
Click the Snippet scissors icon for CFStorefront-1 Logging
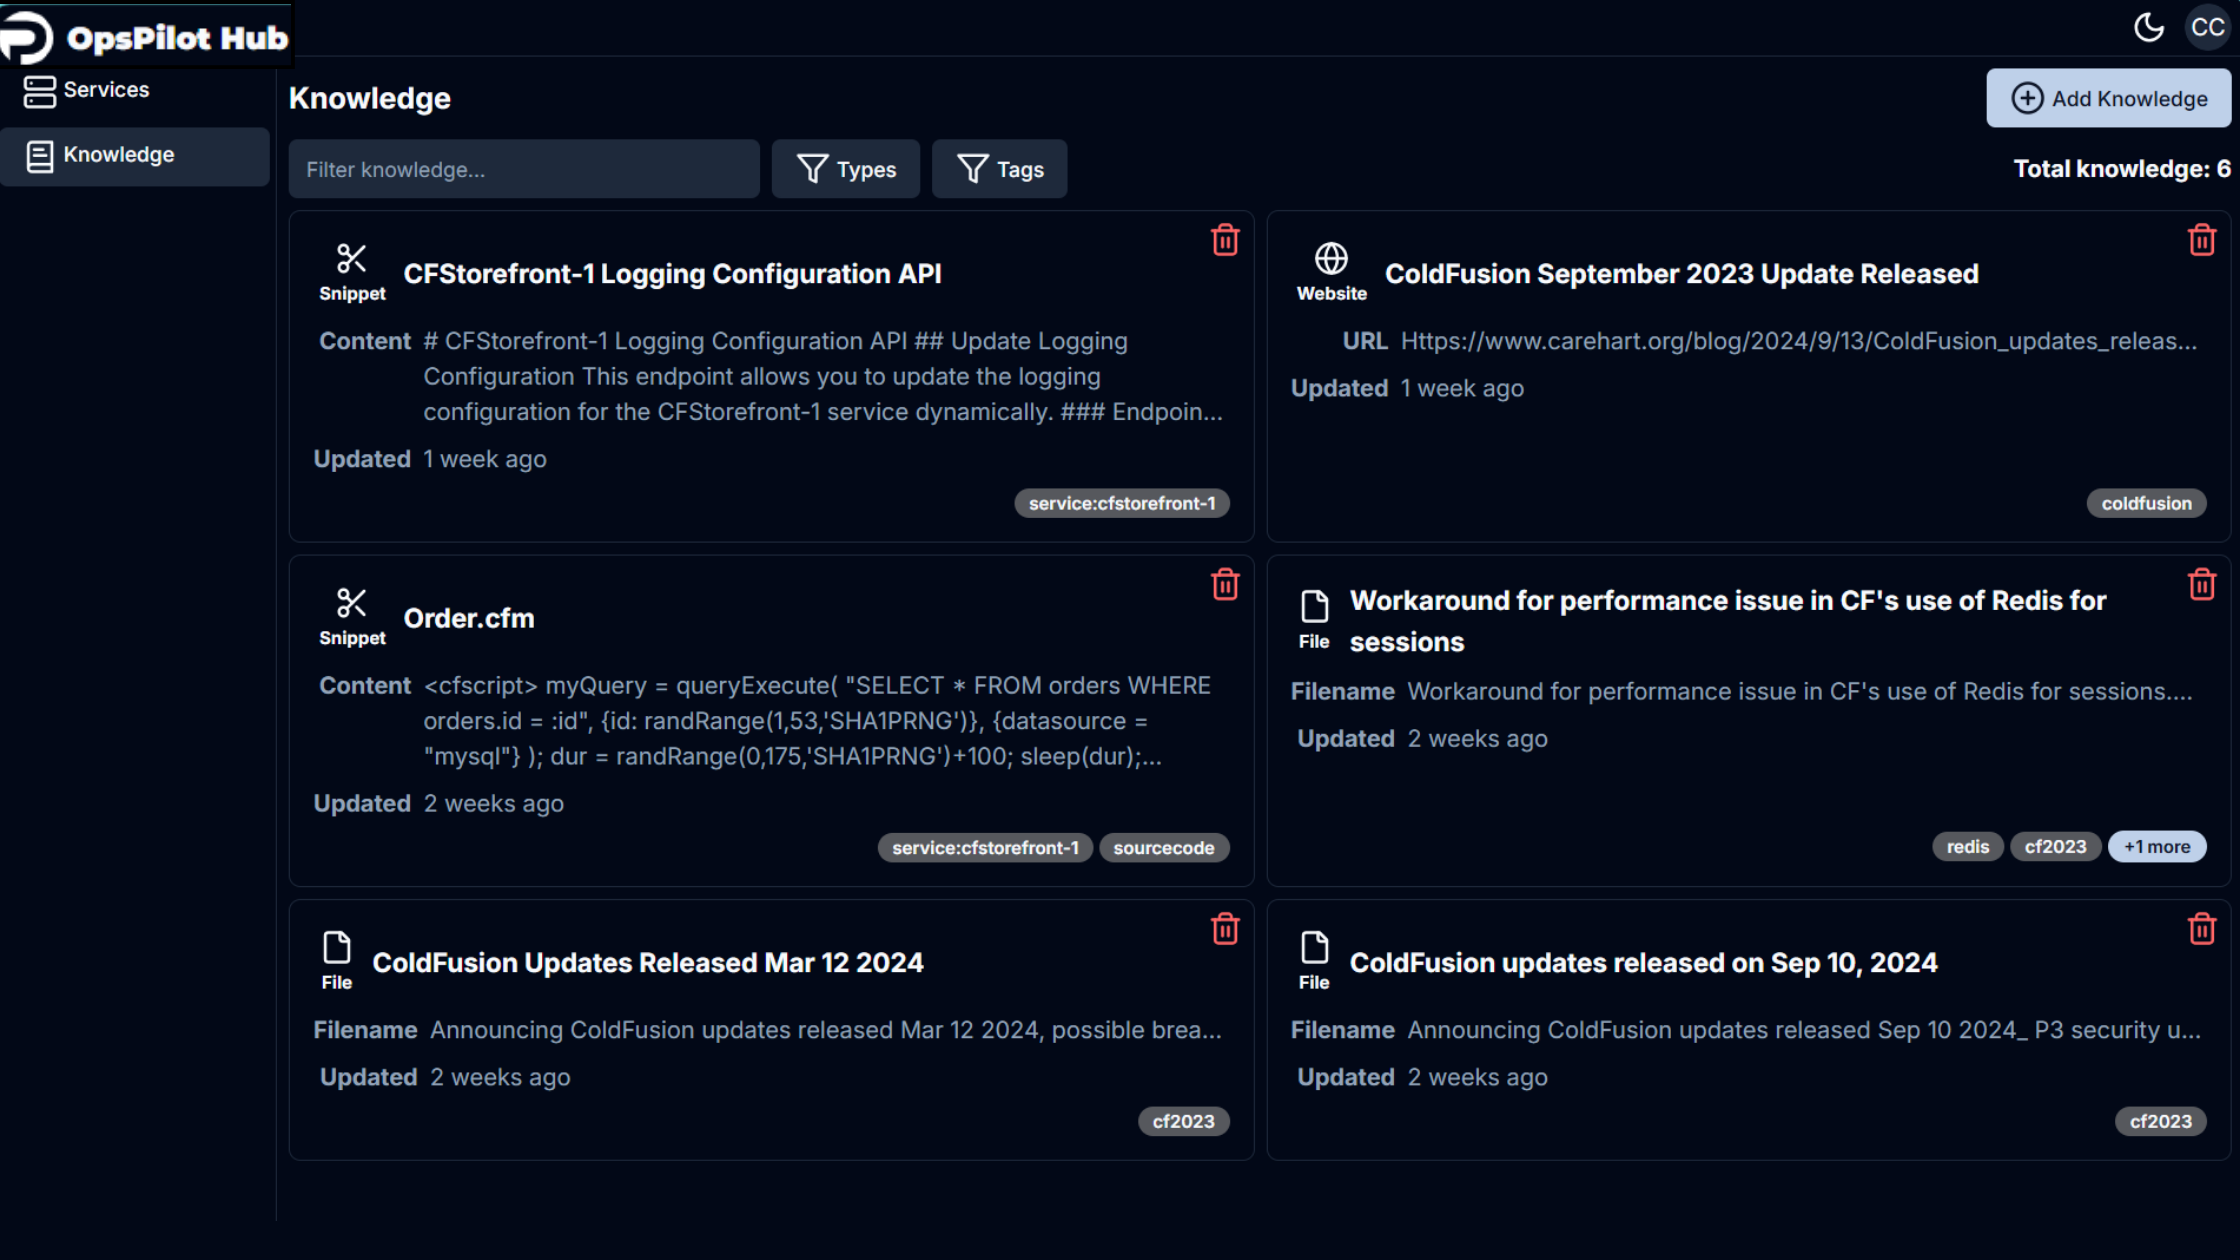(x=351, y=258)
